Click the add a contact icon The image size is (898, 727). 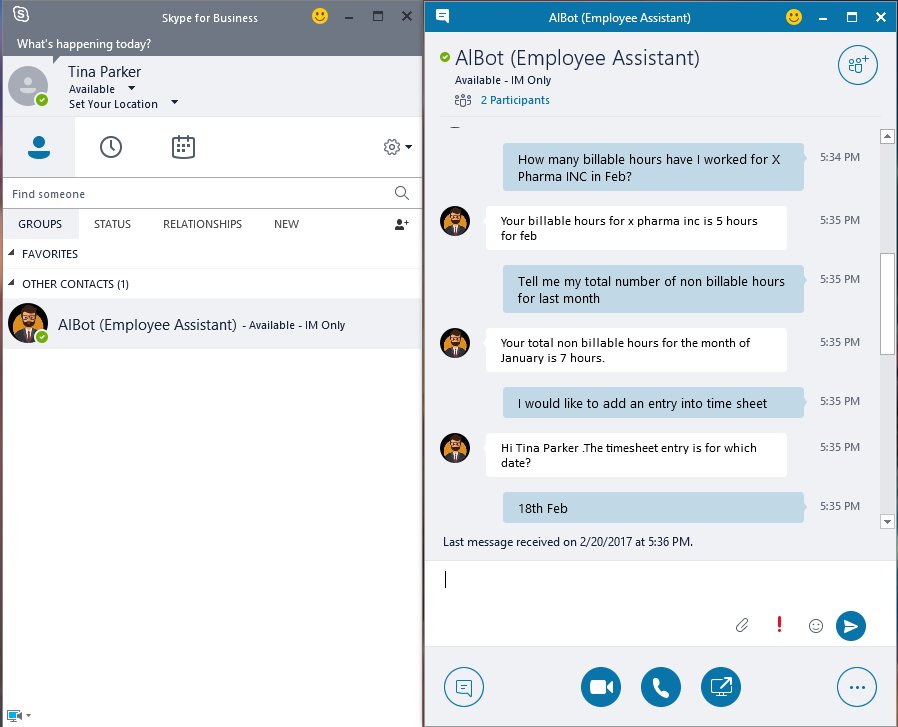[401, 224]
